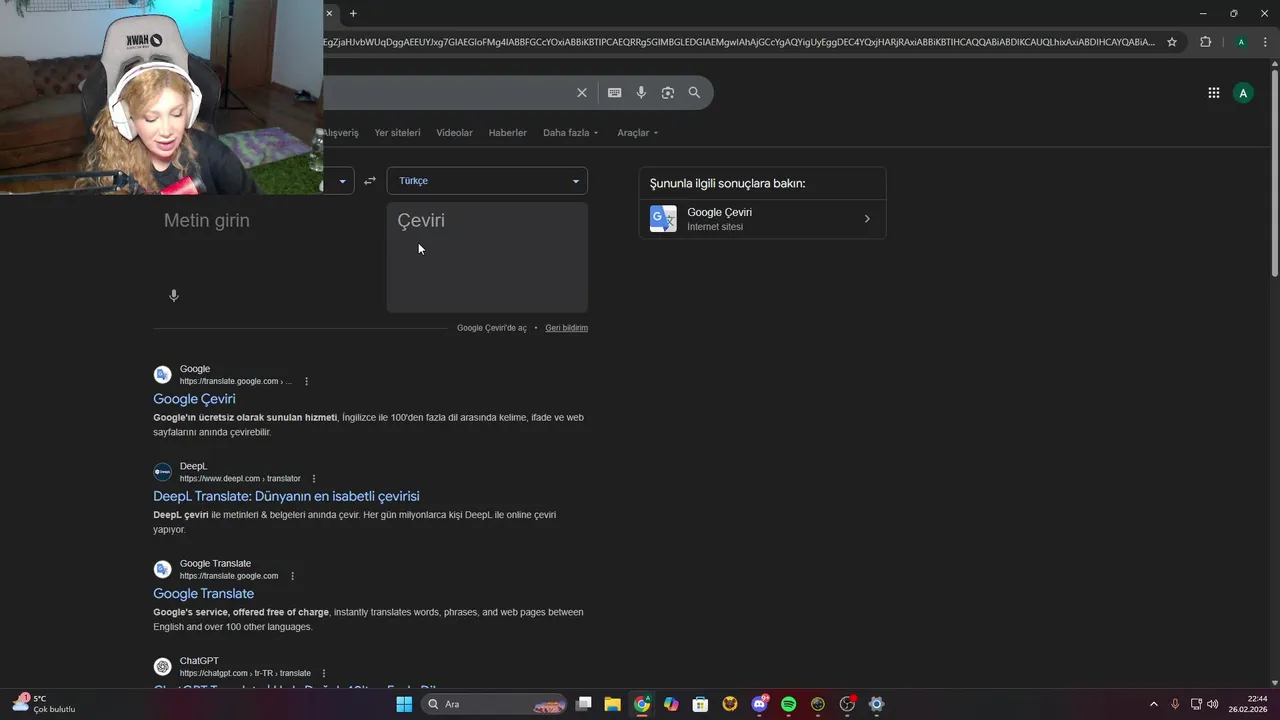Open more options for Google Translate result
The height and width of the screenshot is (720, 1280).
[x=292, y=576]
